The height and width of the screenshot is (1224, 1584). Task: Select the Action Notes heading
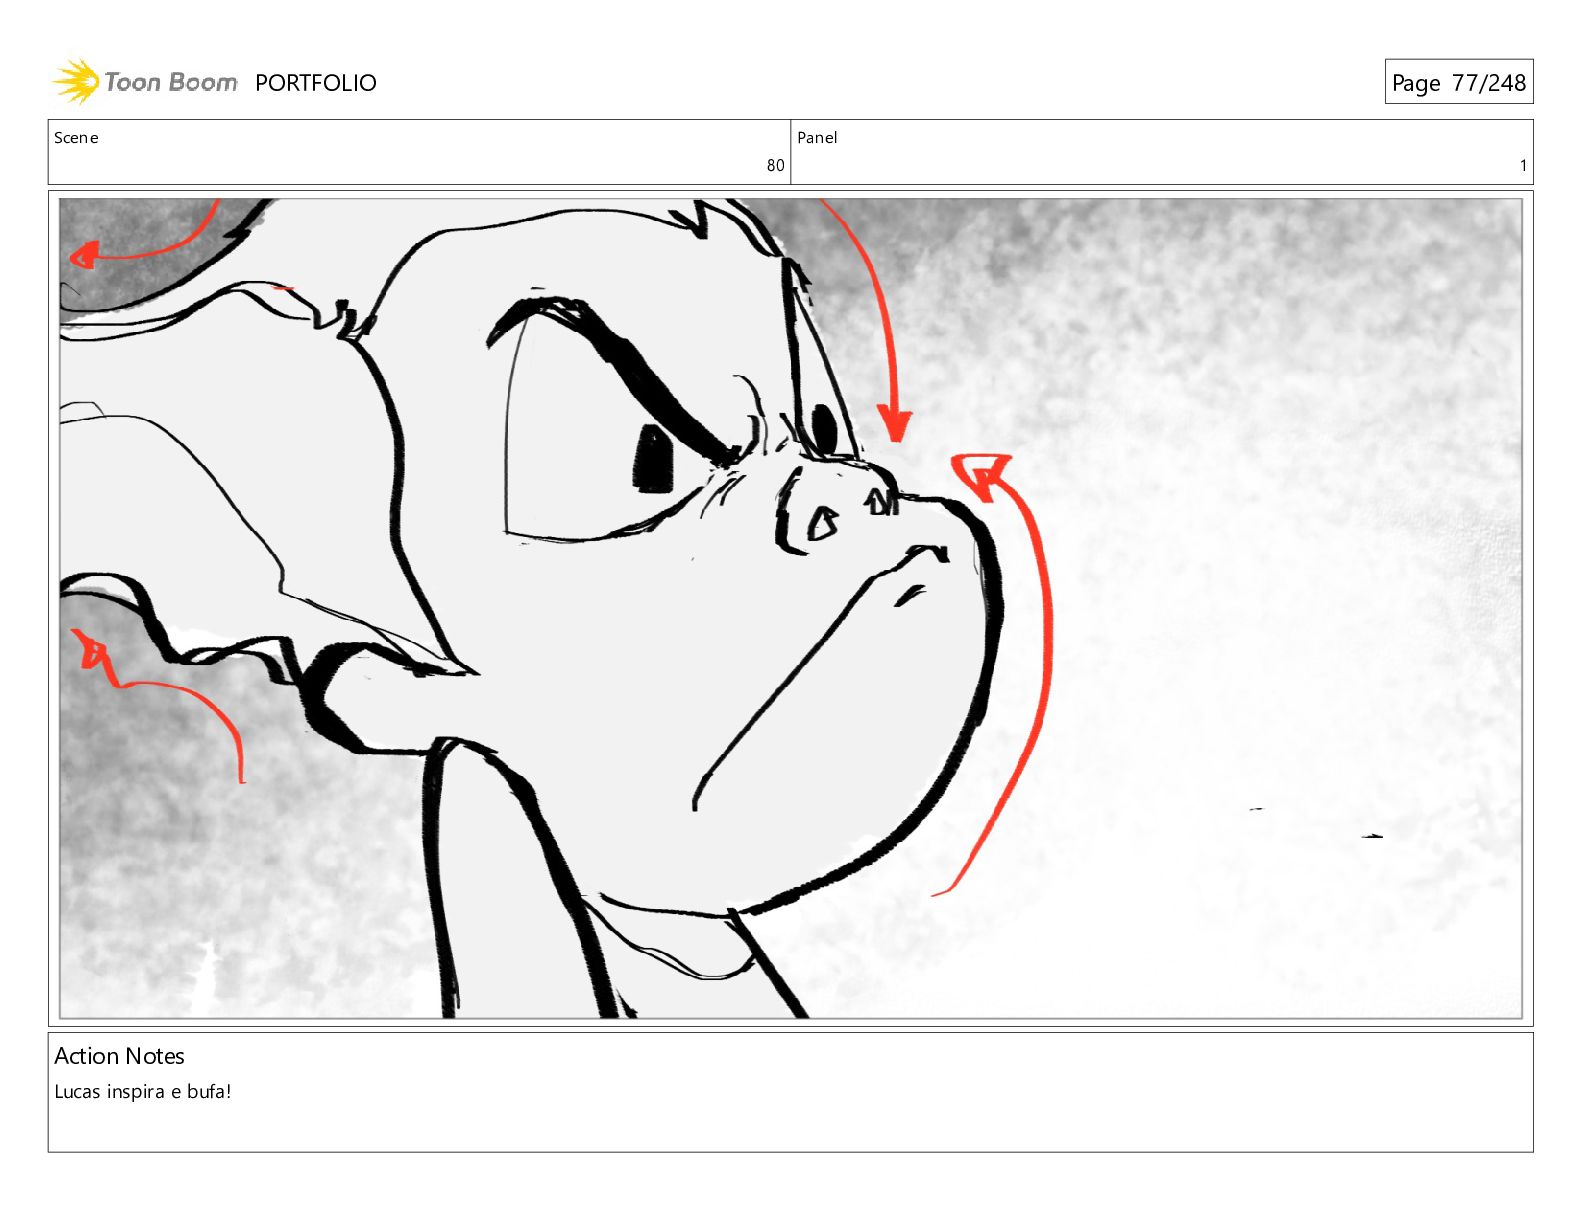(x=119, y=1056)
